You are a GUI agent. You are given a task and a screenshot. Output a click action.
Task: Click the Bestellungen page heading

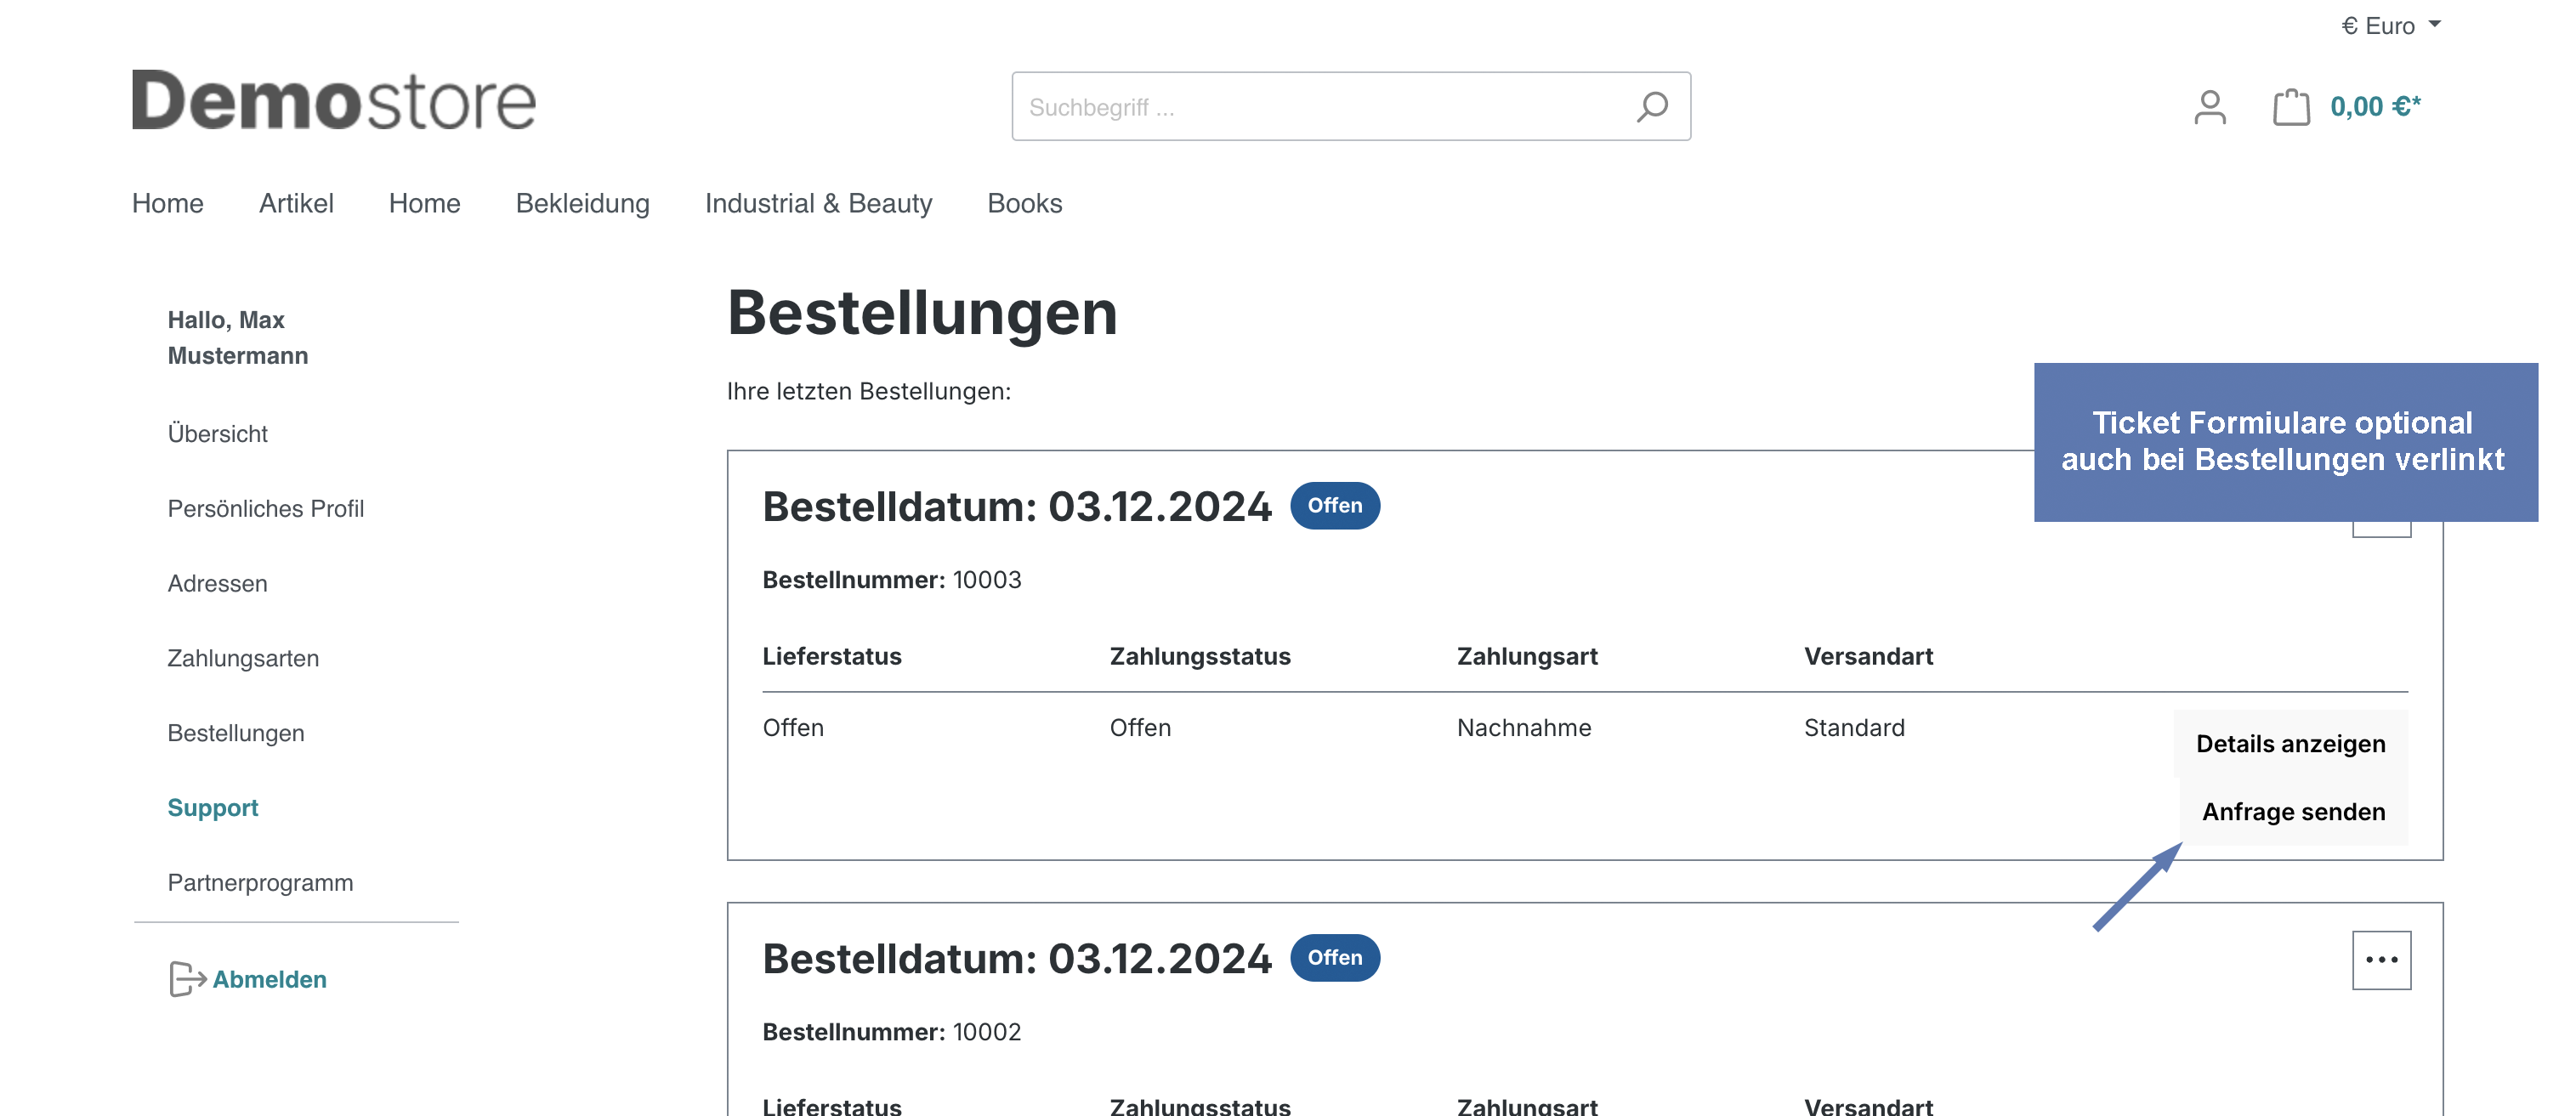[x=921, y=313]
